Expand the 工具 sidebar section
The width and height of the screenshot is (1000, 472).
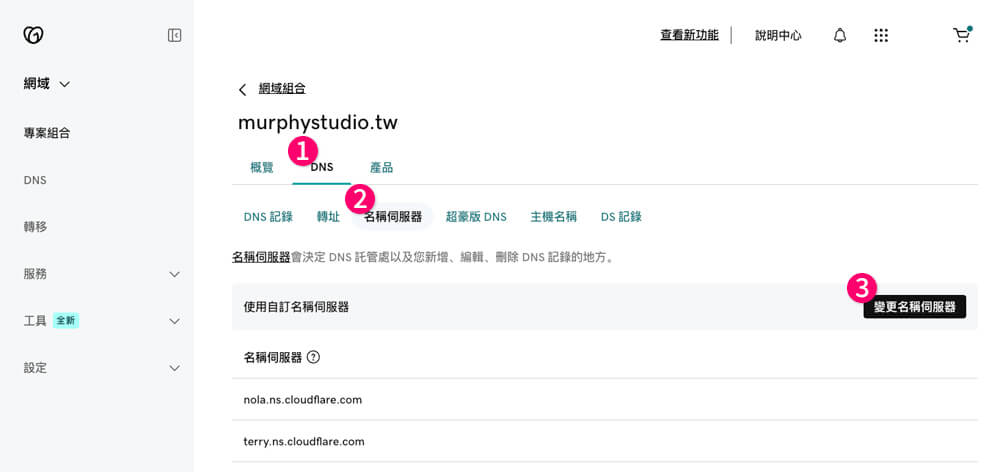pyautogui.click(x=174, y=321)
